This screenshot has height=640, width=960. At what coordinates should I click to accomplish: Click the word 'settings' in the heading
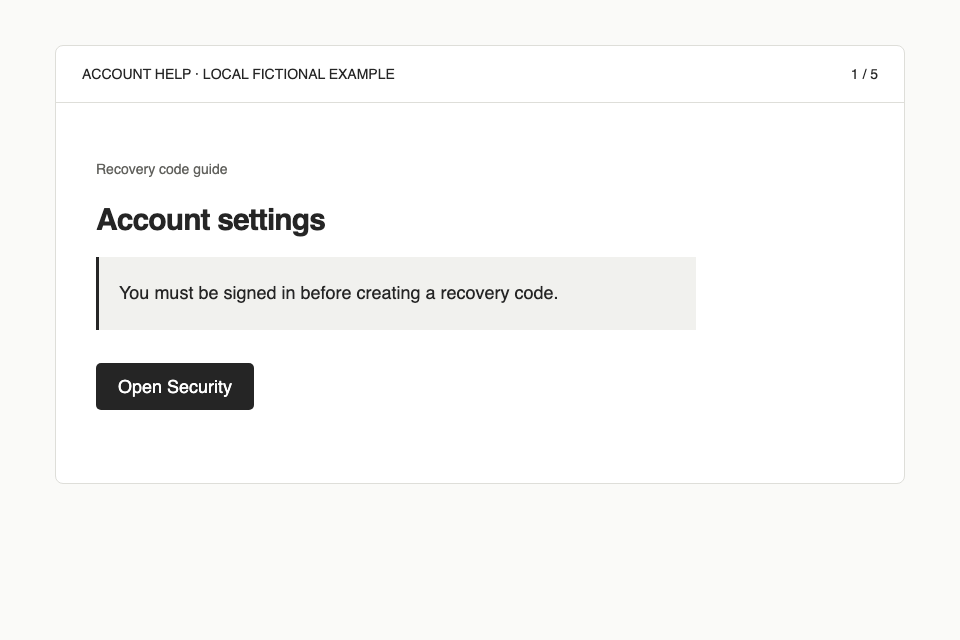(x=271, y=219)
